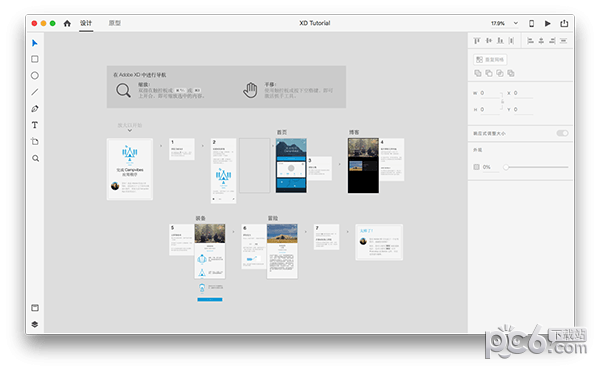Click the down chevron below 放大以开始
Viewport: 600px width, 371px height.
click(x=130, y=131)
